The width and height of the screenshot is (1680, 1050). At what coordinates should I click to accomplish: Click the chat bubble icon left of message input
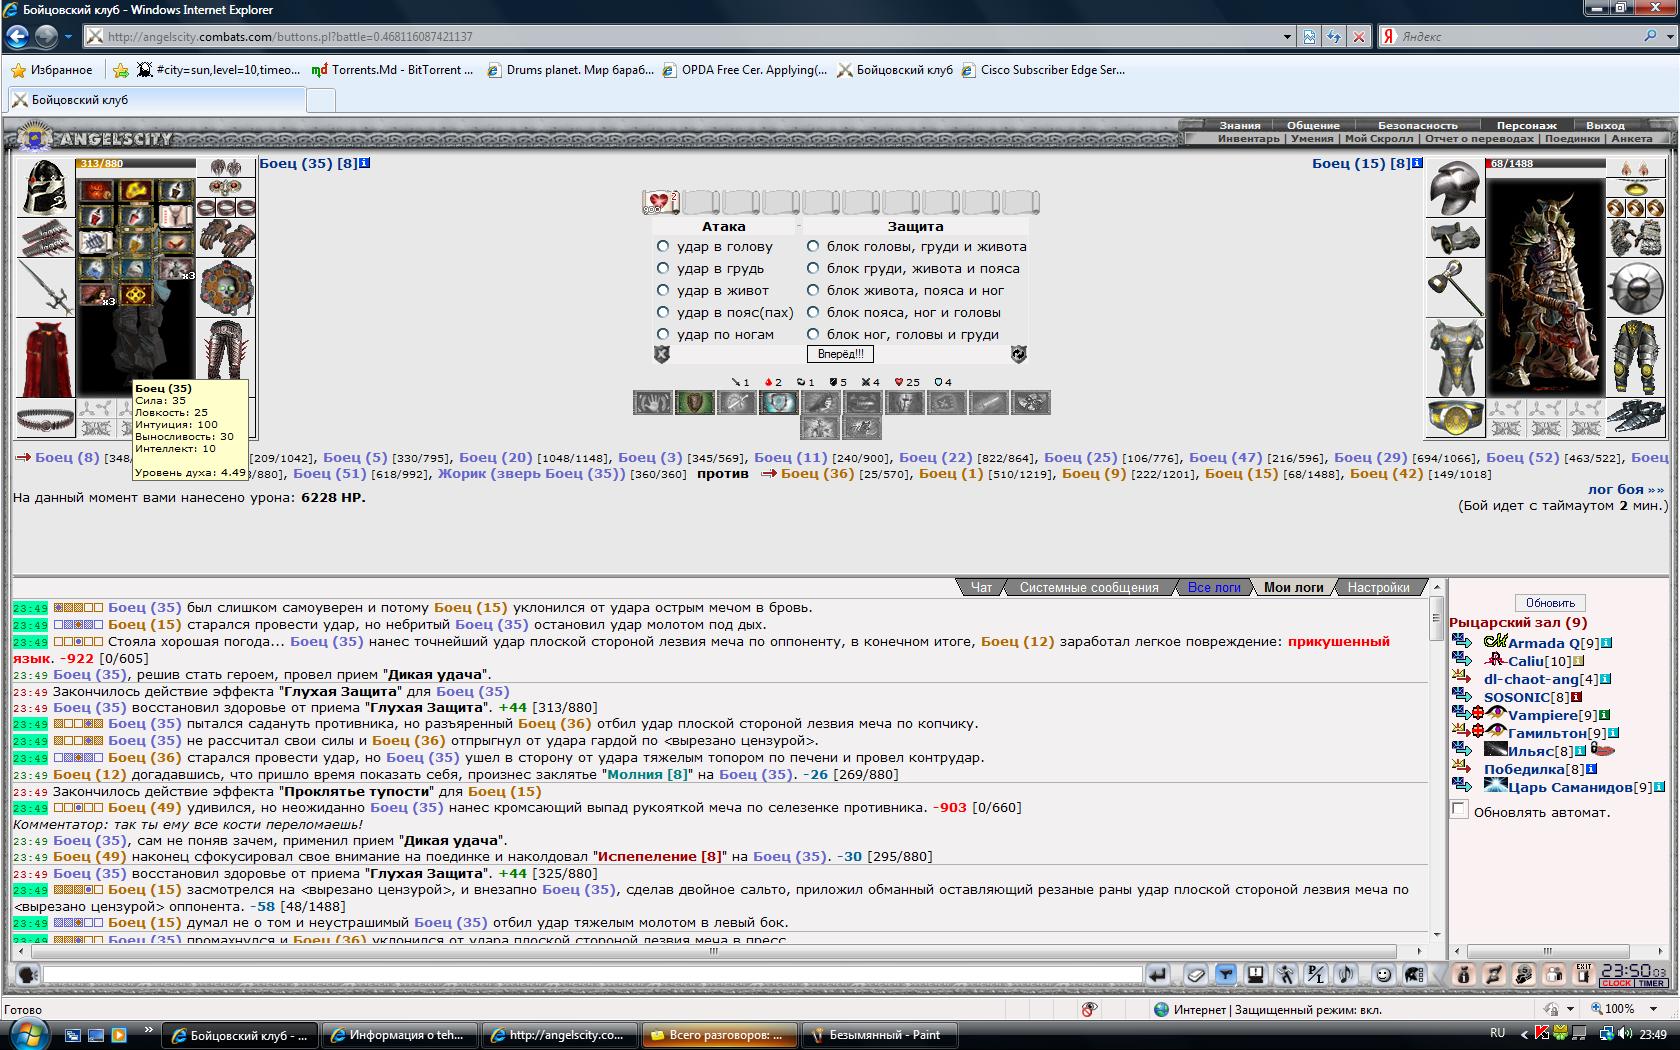[x=28, y=974]
